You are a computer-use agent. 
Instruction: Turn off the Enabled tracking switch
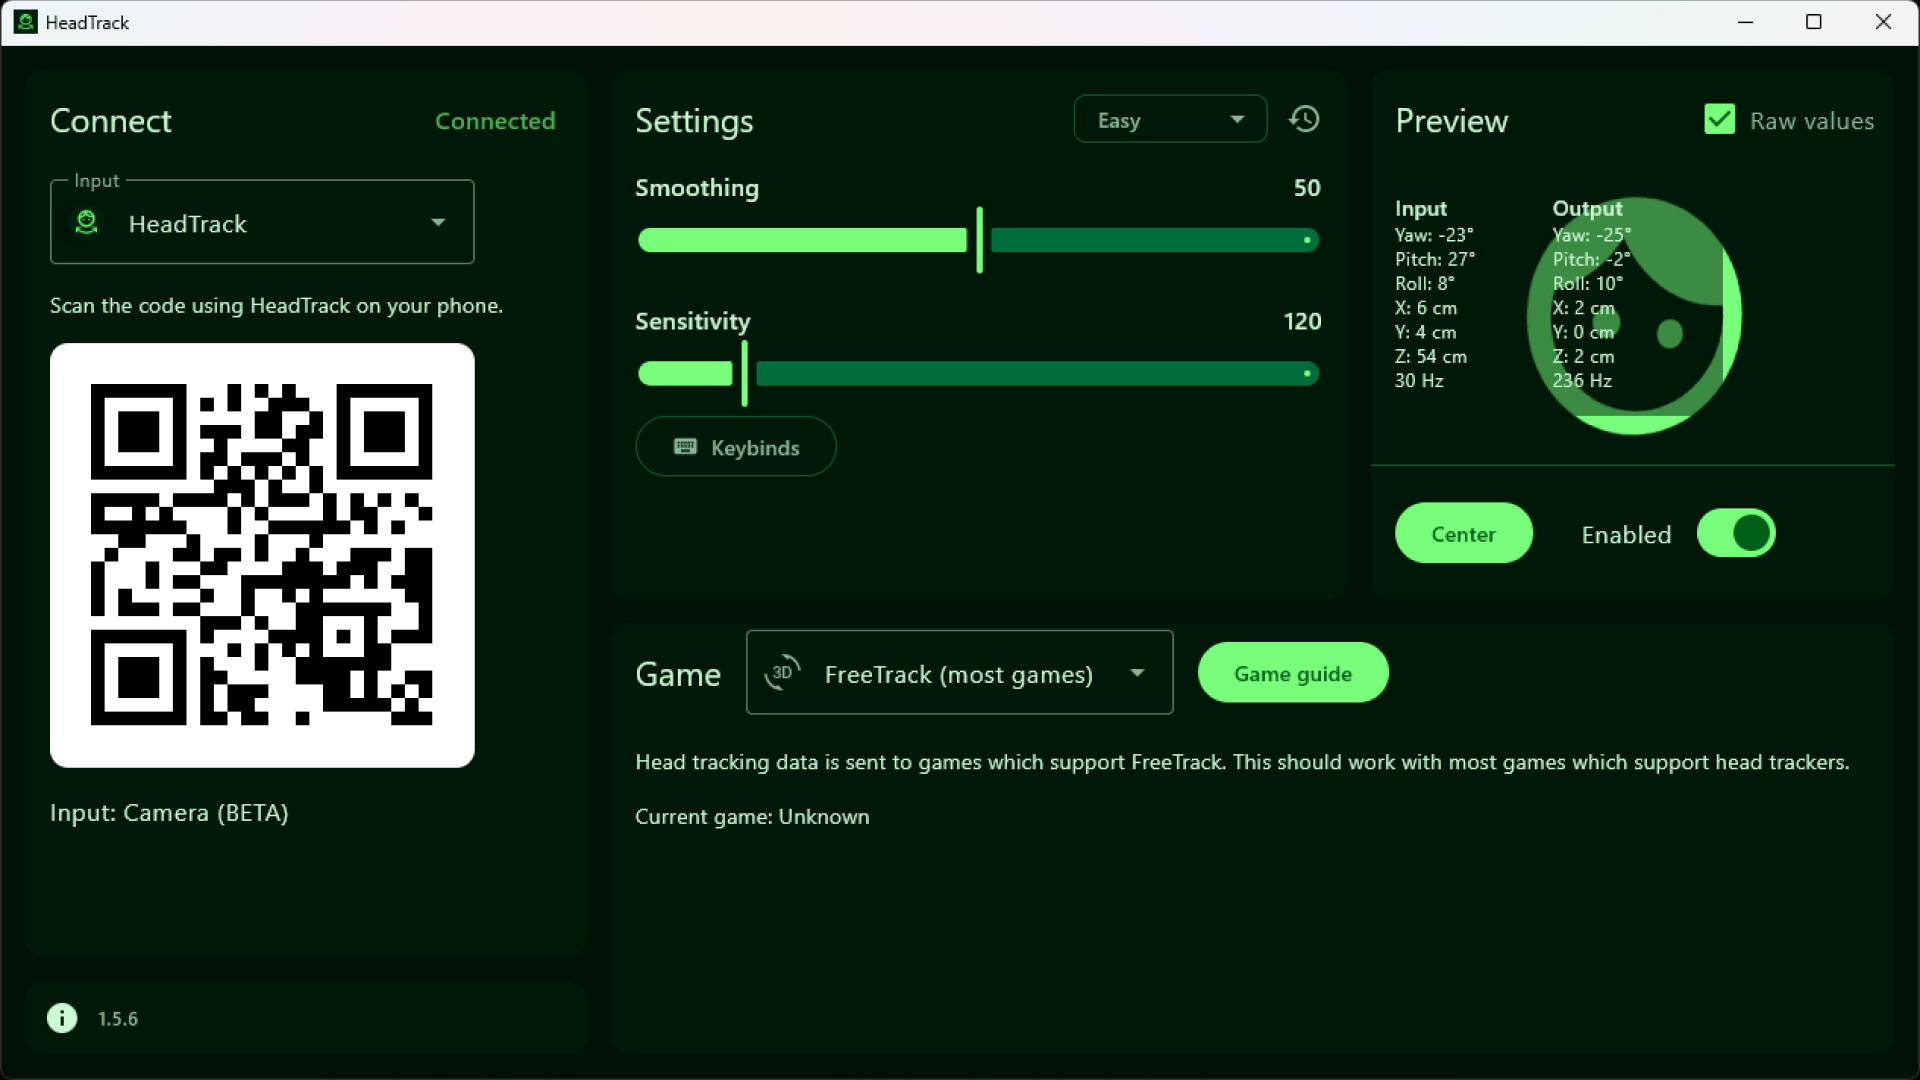point(1736,533)
